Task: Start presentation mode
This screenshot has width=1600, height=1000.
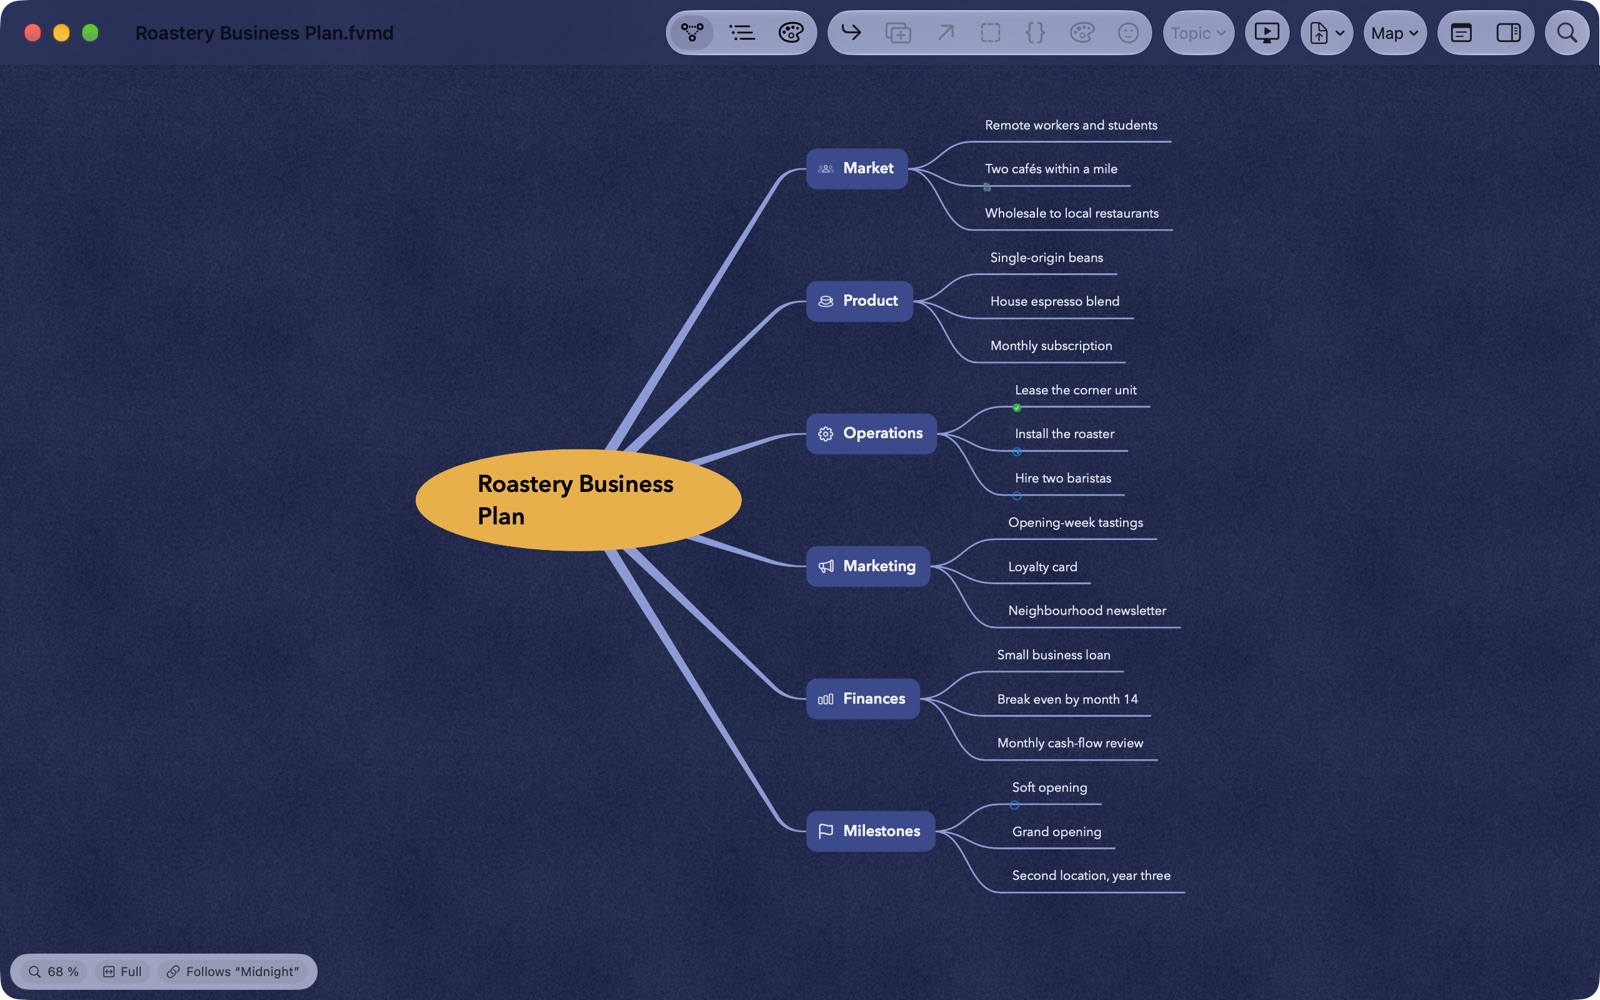Action: tap(1267, 33)
